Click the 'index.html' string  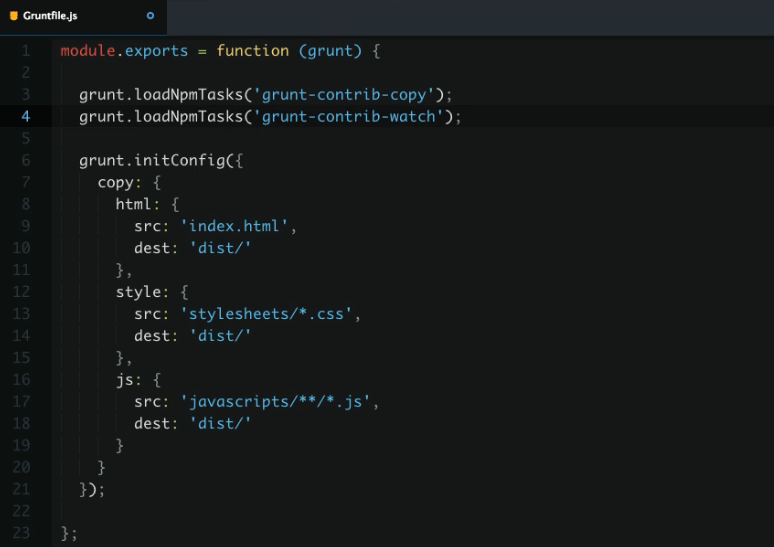coord(234,226)
